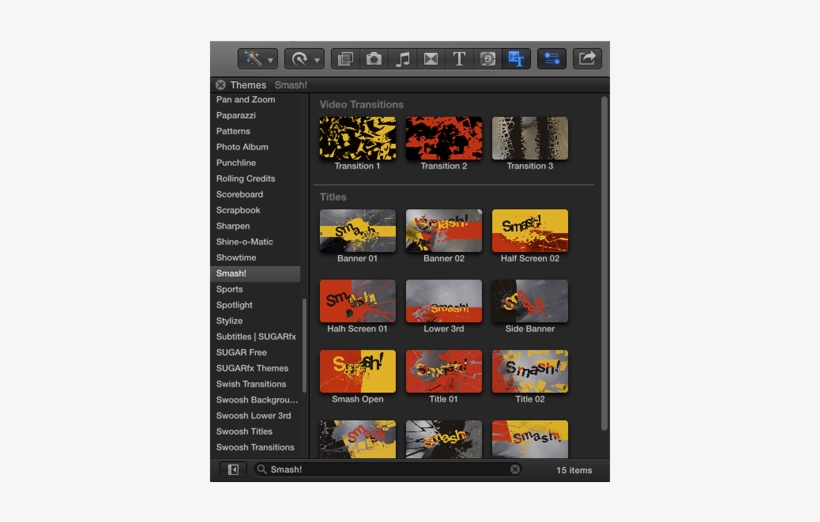Select Swoosh Lower 3rd entry
820x522 pixels.
(x=254, y=416)
